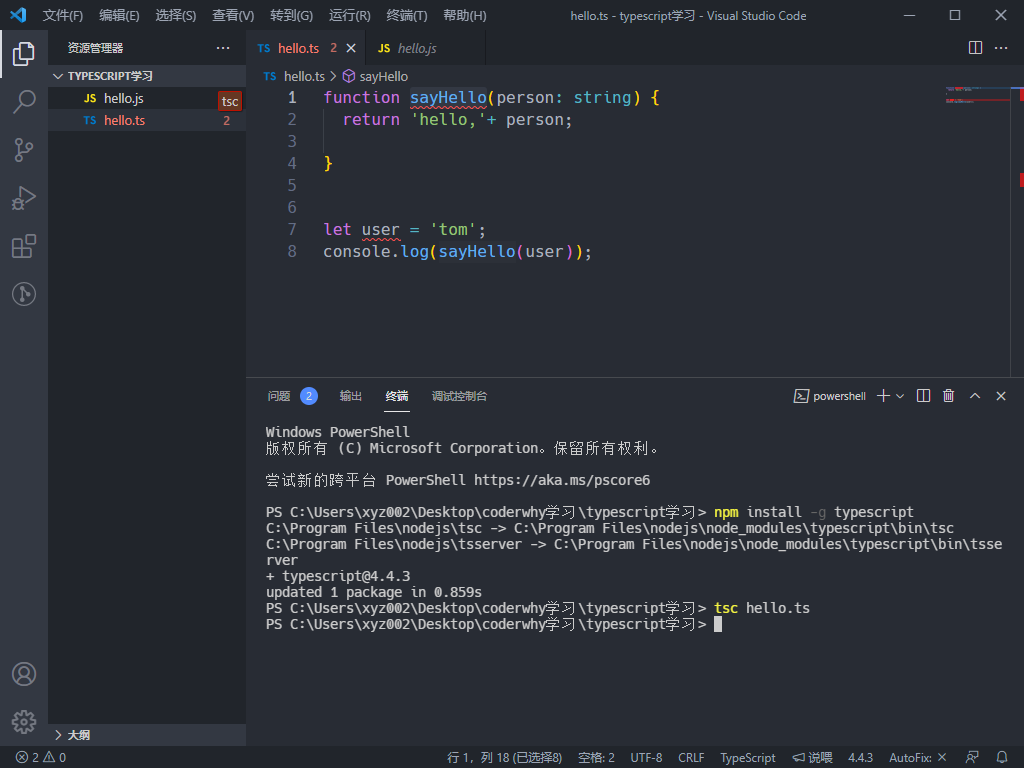Toggle AutoFix status bar item

pos(918,758)
